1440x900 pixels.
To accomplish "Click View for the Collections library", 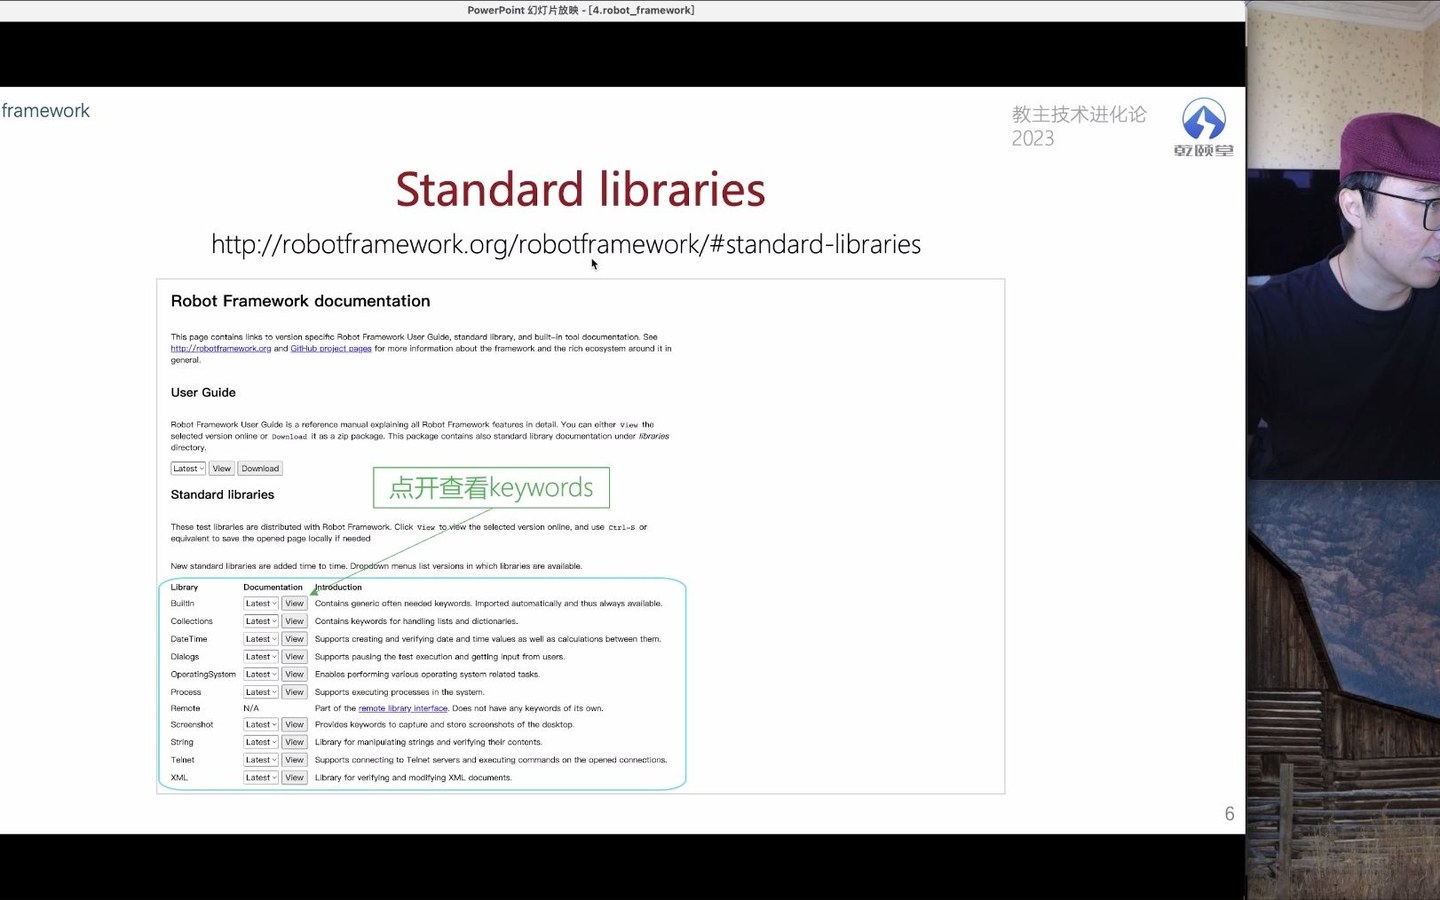I will coord(294,621).
